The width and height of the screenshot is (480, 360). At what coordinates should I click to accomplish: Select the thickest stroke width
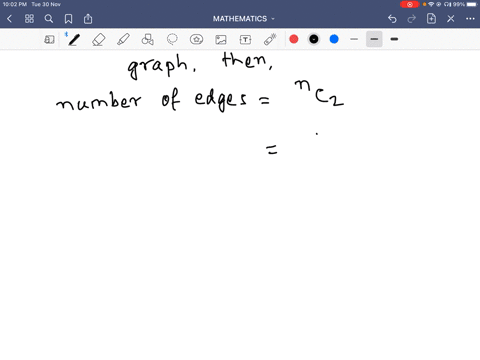click(394, 39)
